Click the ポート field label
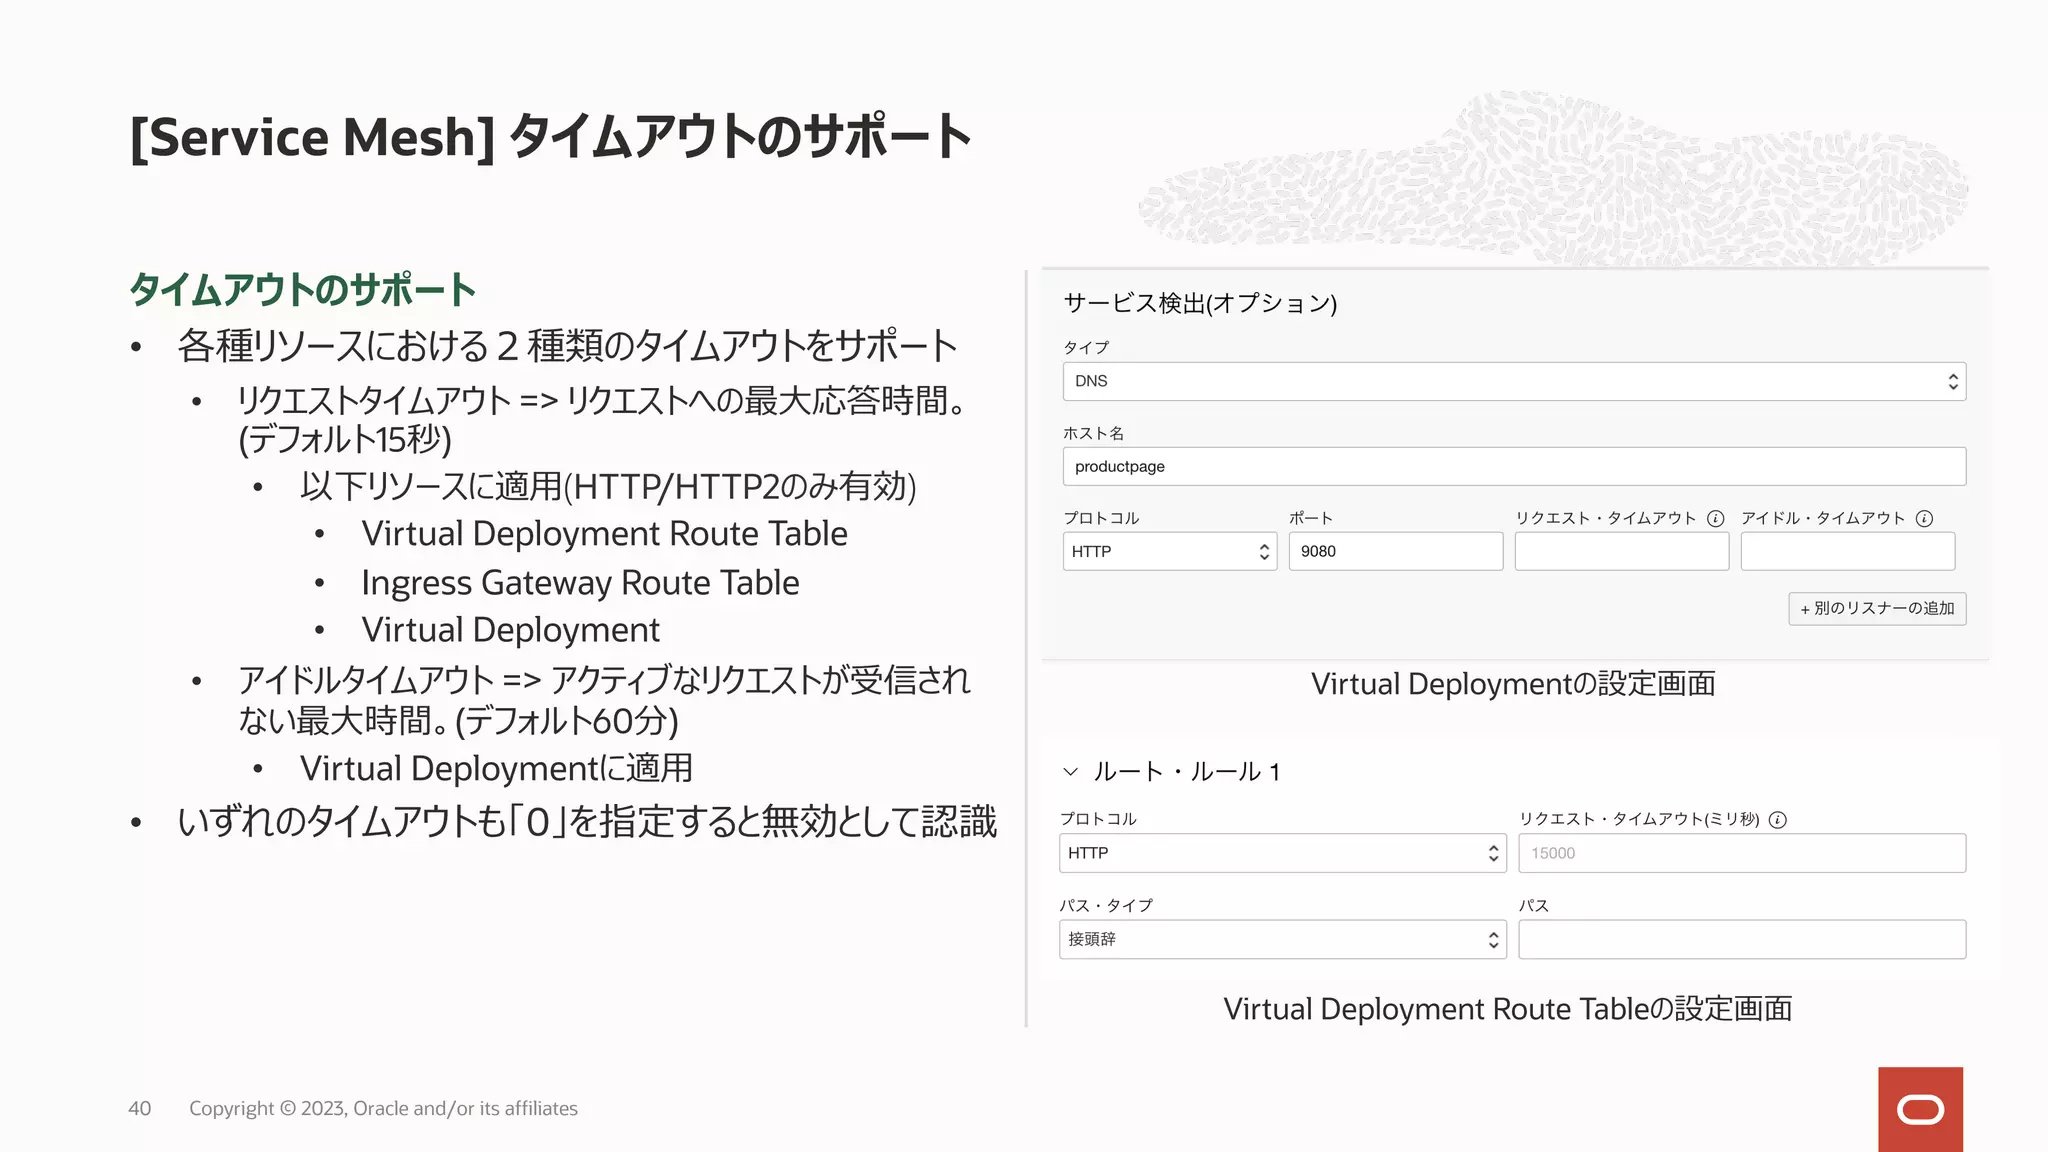The image size is (2048, 1152). pyautogui.click(x=1310, y=518)
